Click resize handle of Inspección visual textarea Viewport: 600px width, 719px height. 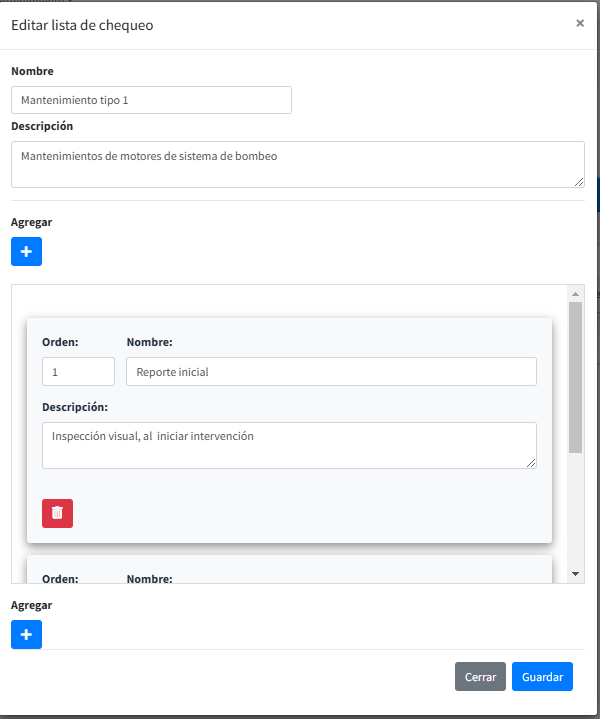point(531,462)
